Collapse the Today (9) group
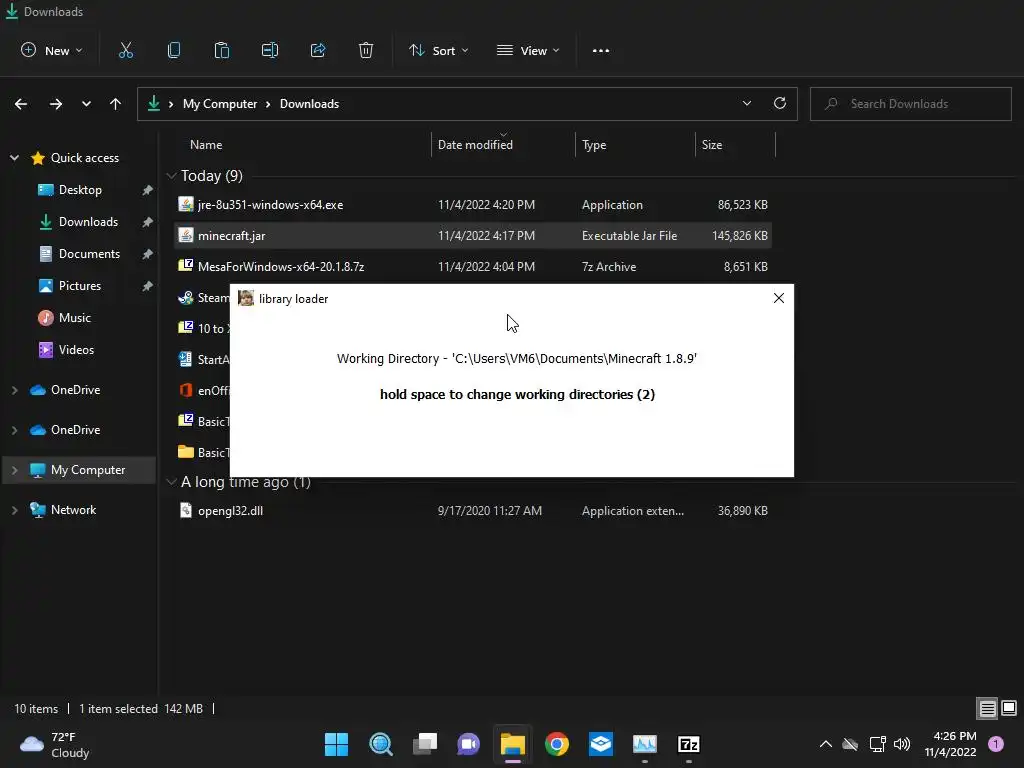 point(171,176)
